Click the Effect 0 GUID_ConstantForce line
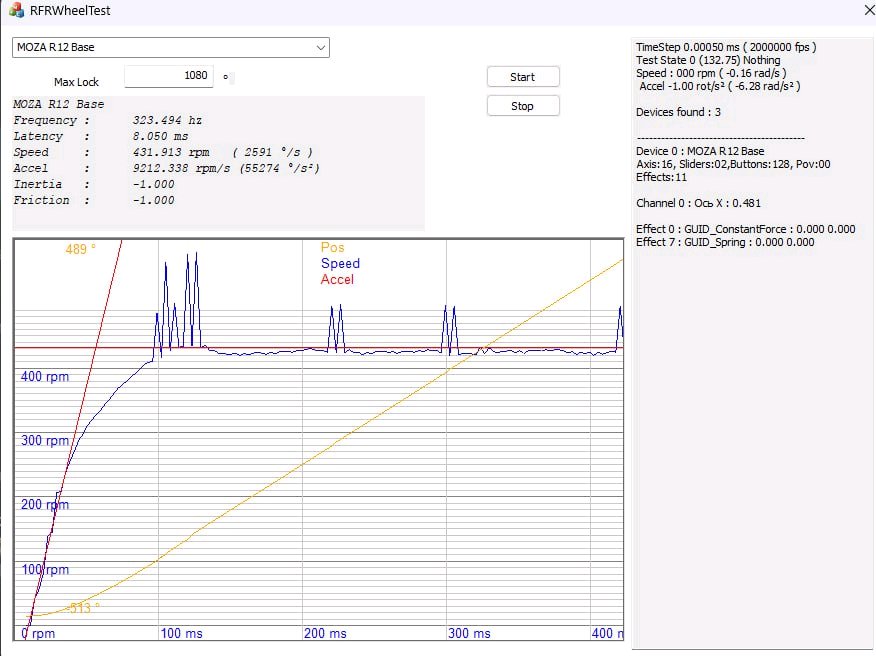The width and height of the screenshot is (876, 656). click(x=746, y=229)
